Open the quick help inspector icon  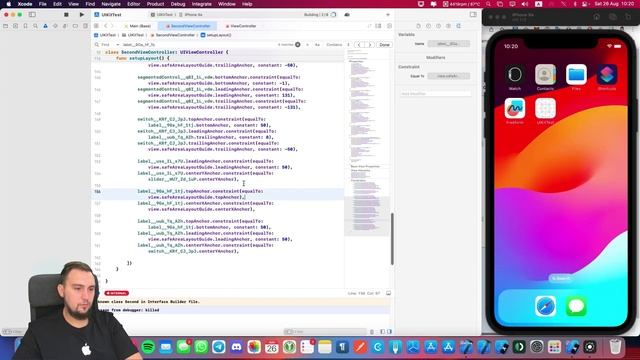(x=438, y=26)
